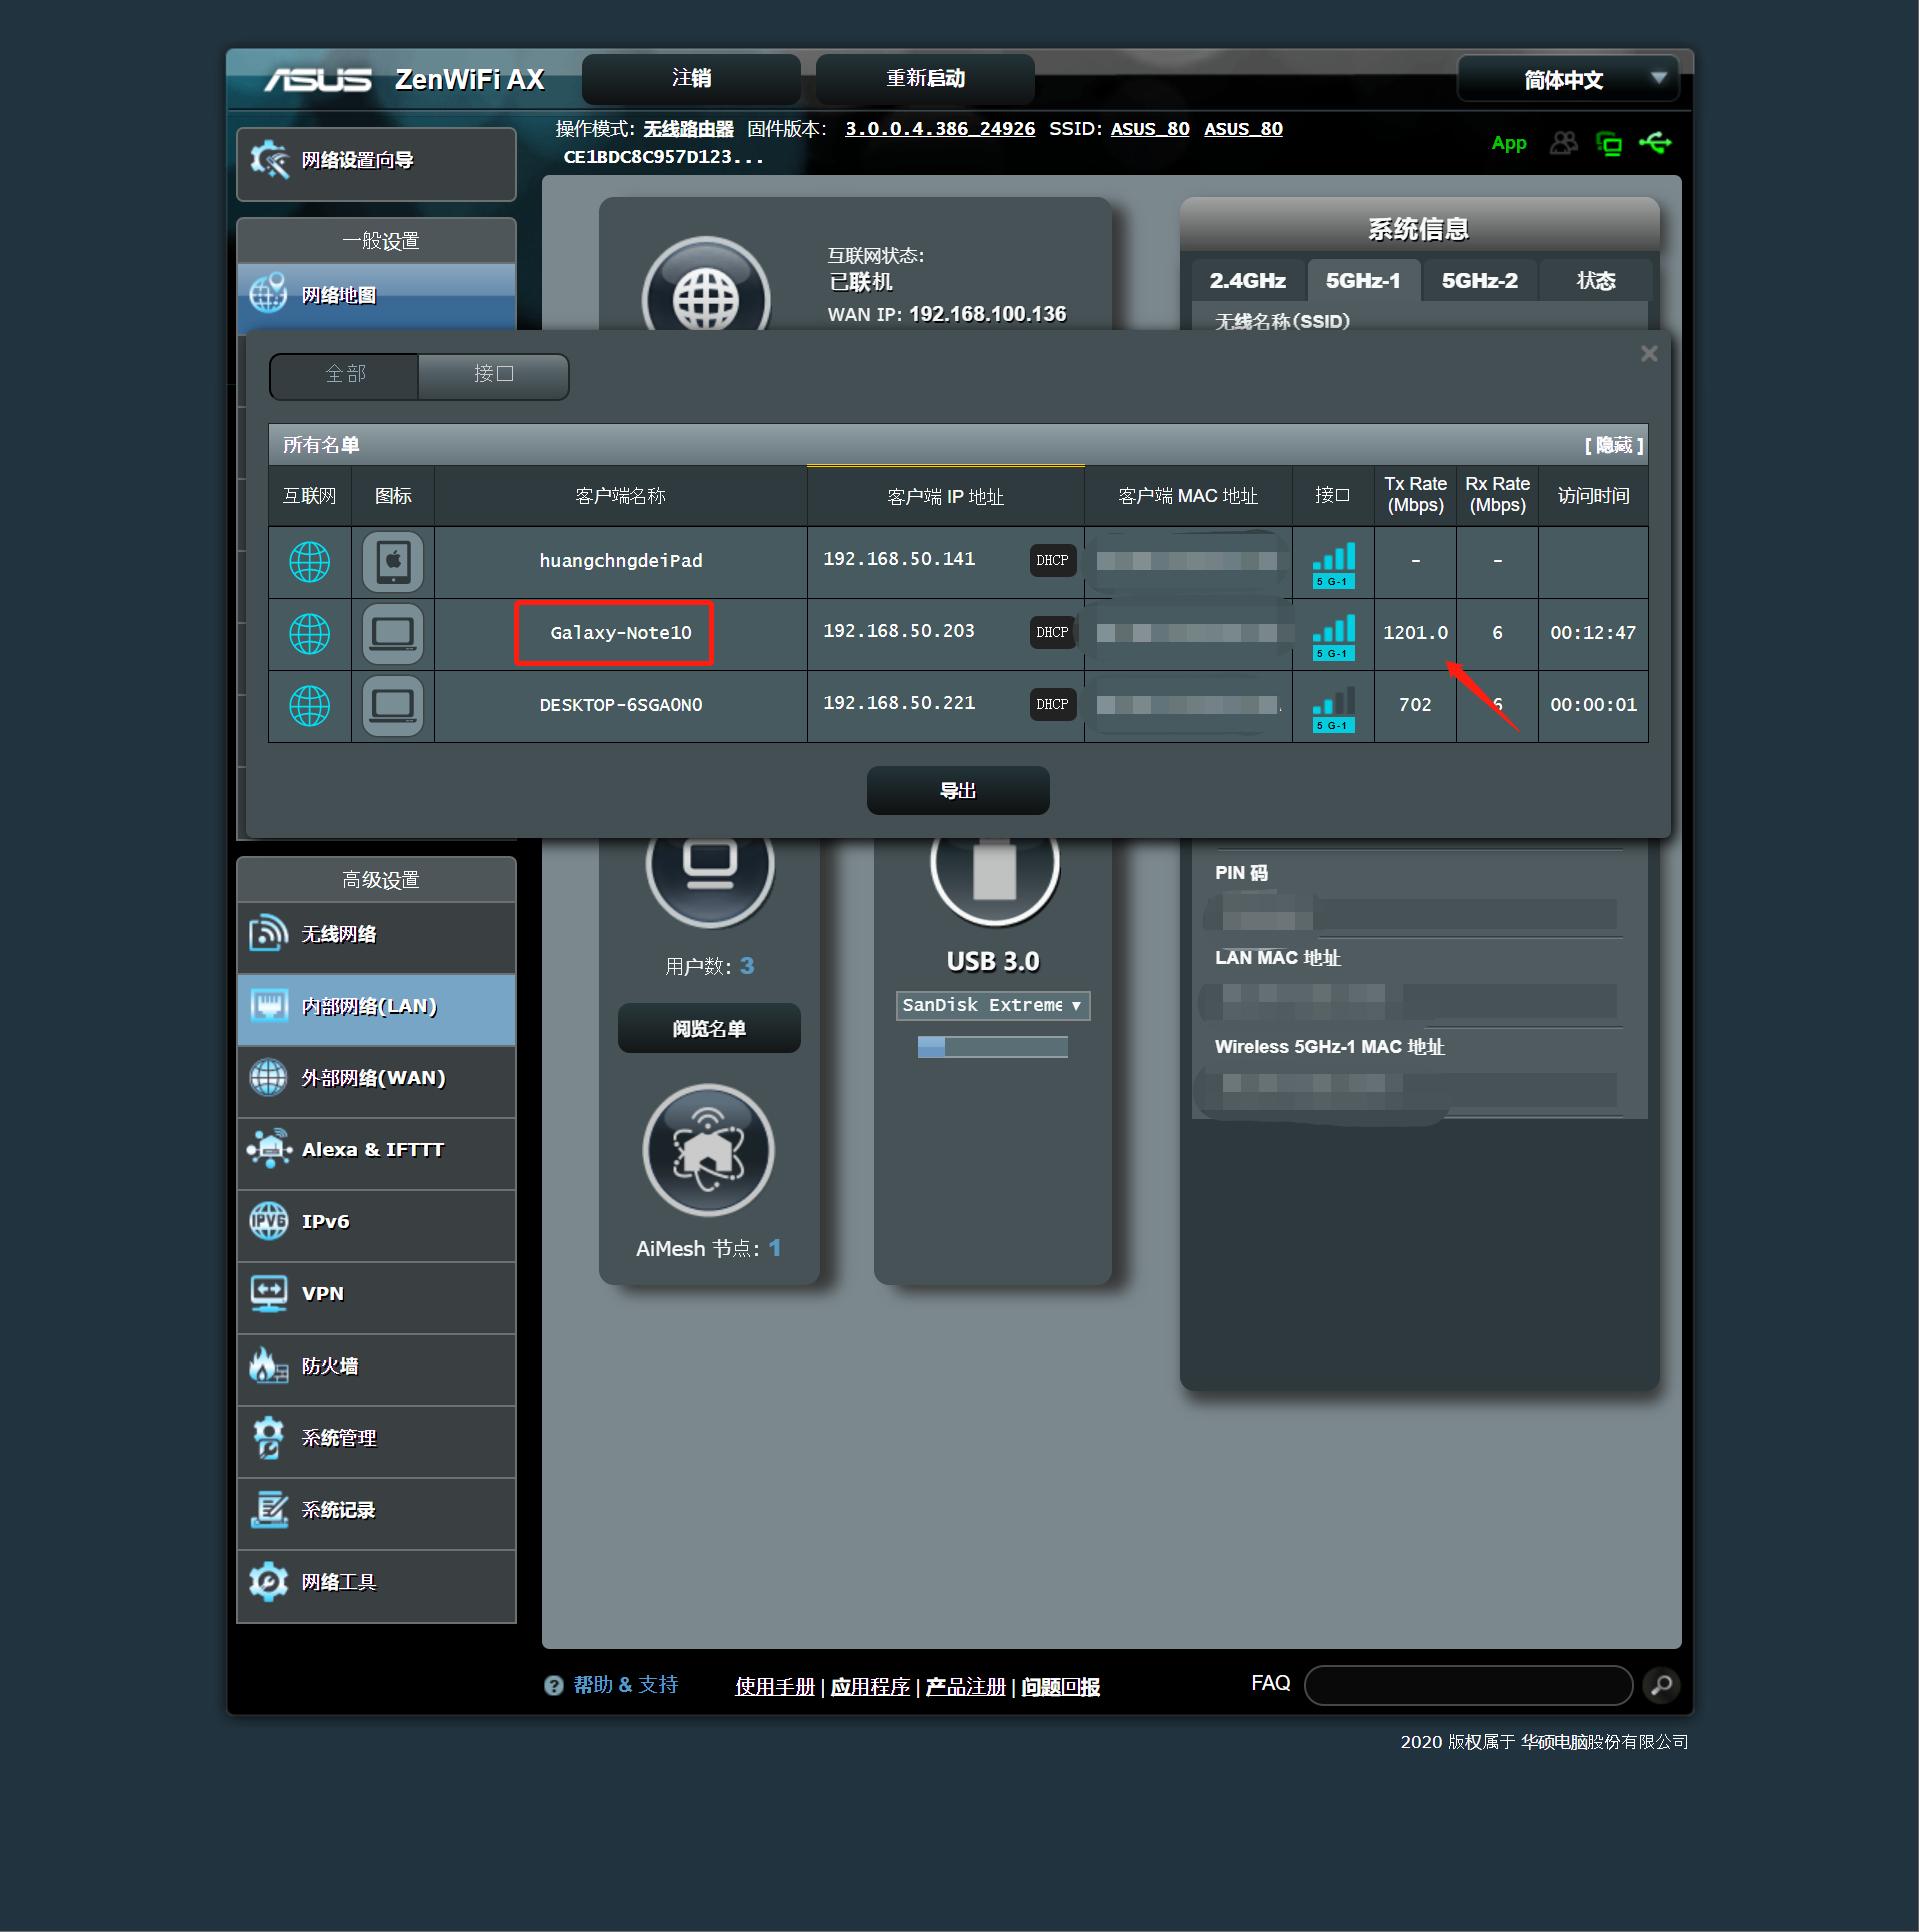Click the VPN sidebar icon

click(x=268, y=1293)
